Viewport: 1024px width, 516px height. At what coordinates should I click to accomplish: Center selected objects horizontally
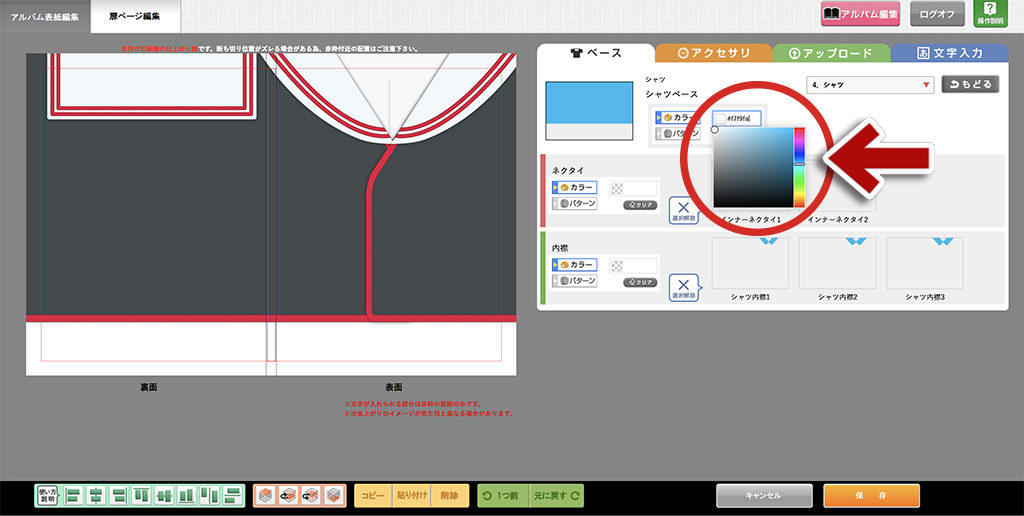point(97,496)
